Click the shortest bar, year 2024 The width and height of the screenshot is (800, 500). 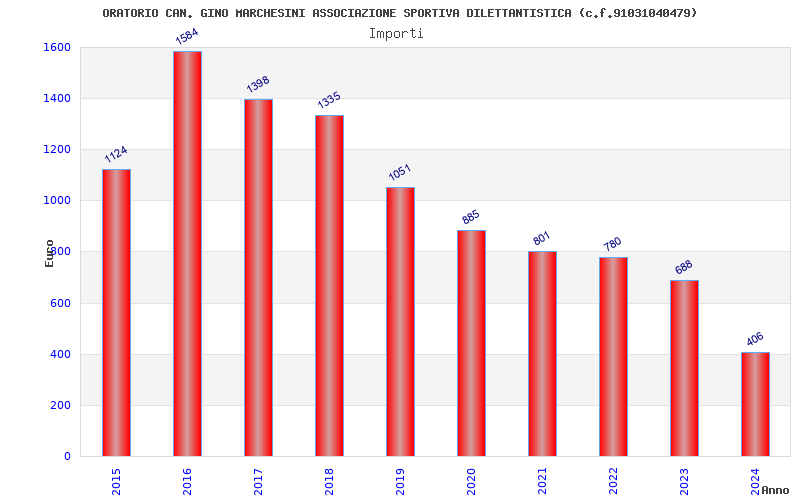tap(755, 404)
